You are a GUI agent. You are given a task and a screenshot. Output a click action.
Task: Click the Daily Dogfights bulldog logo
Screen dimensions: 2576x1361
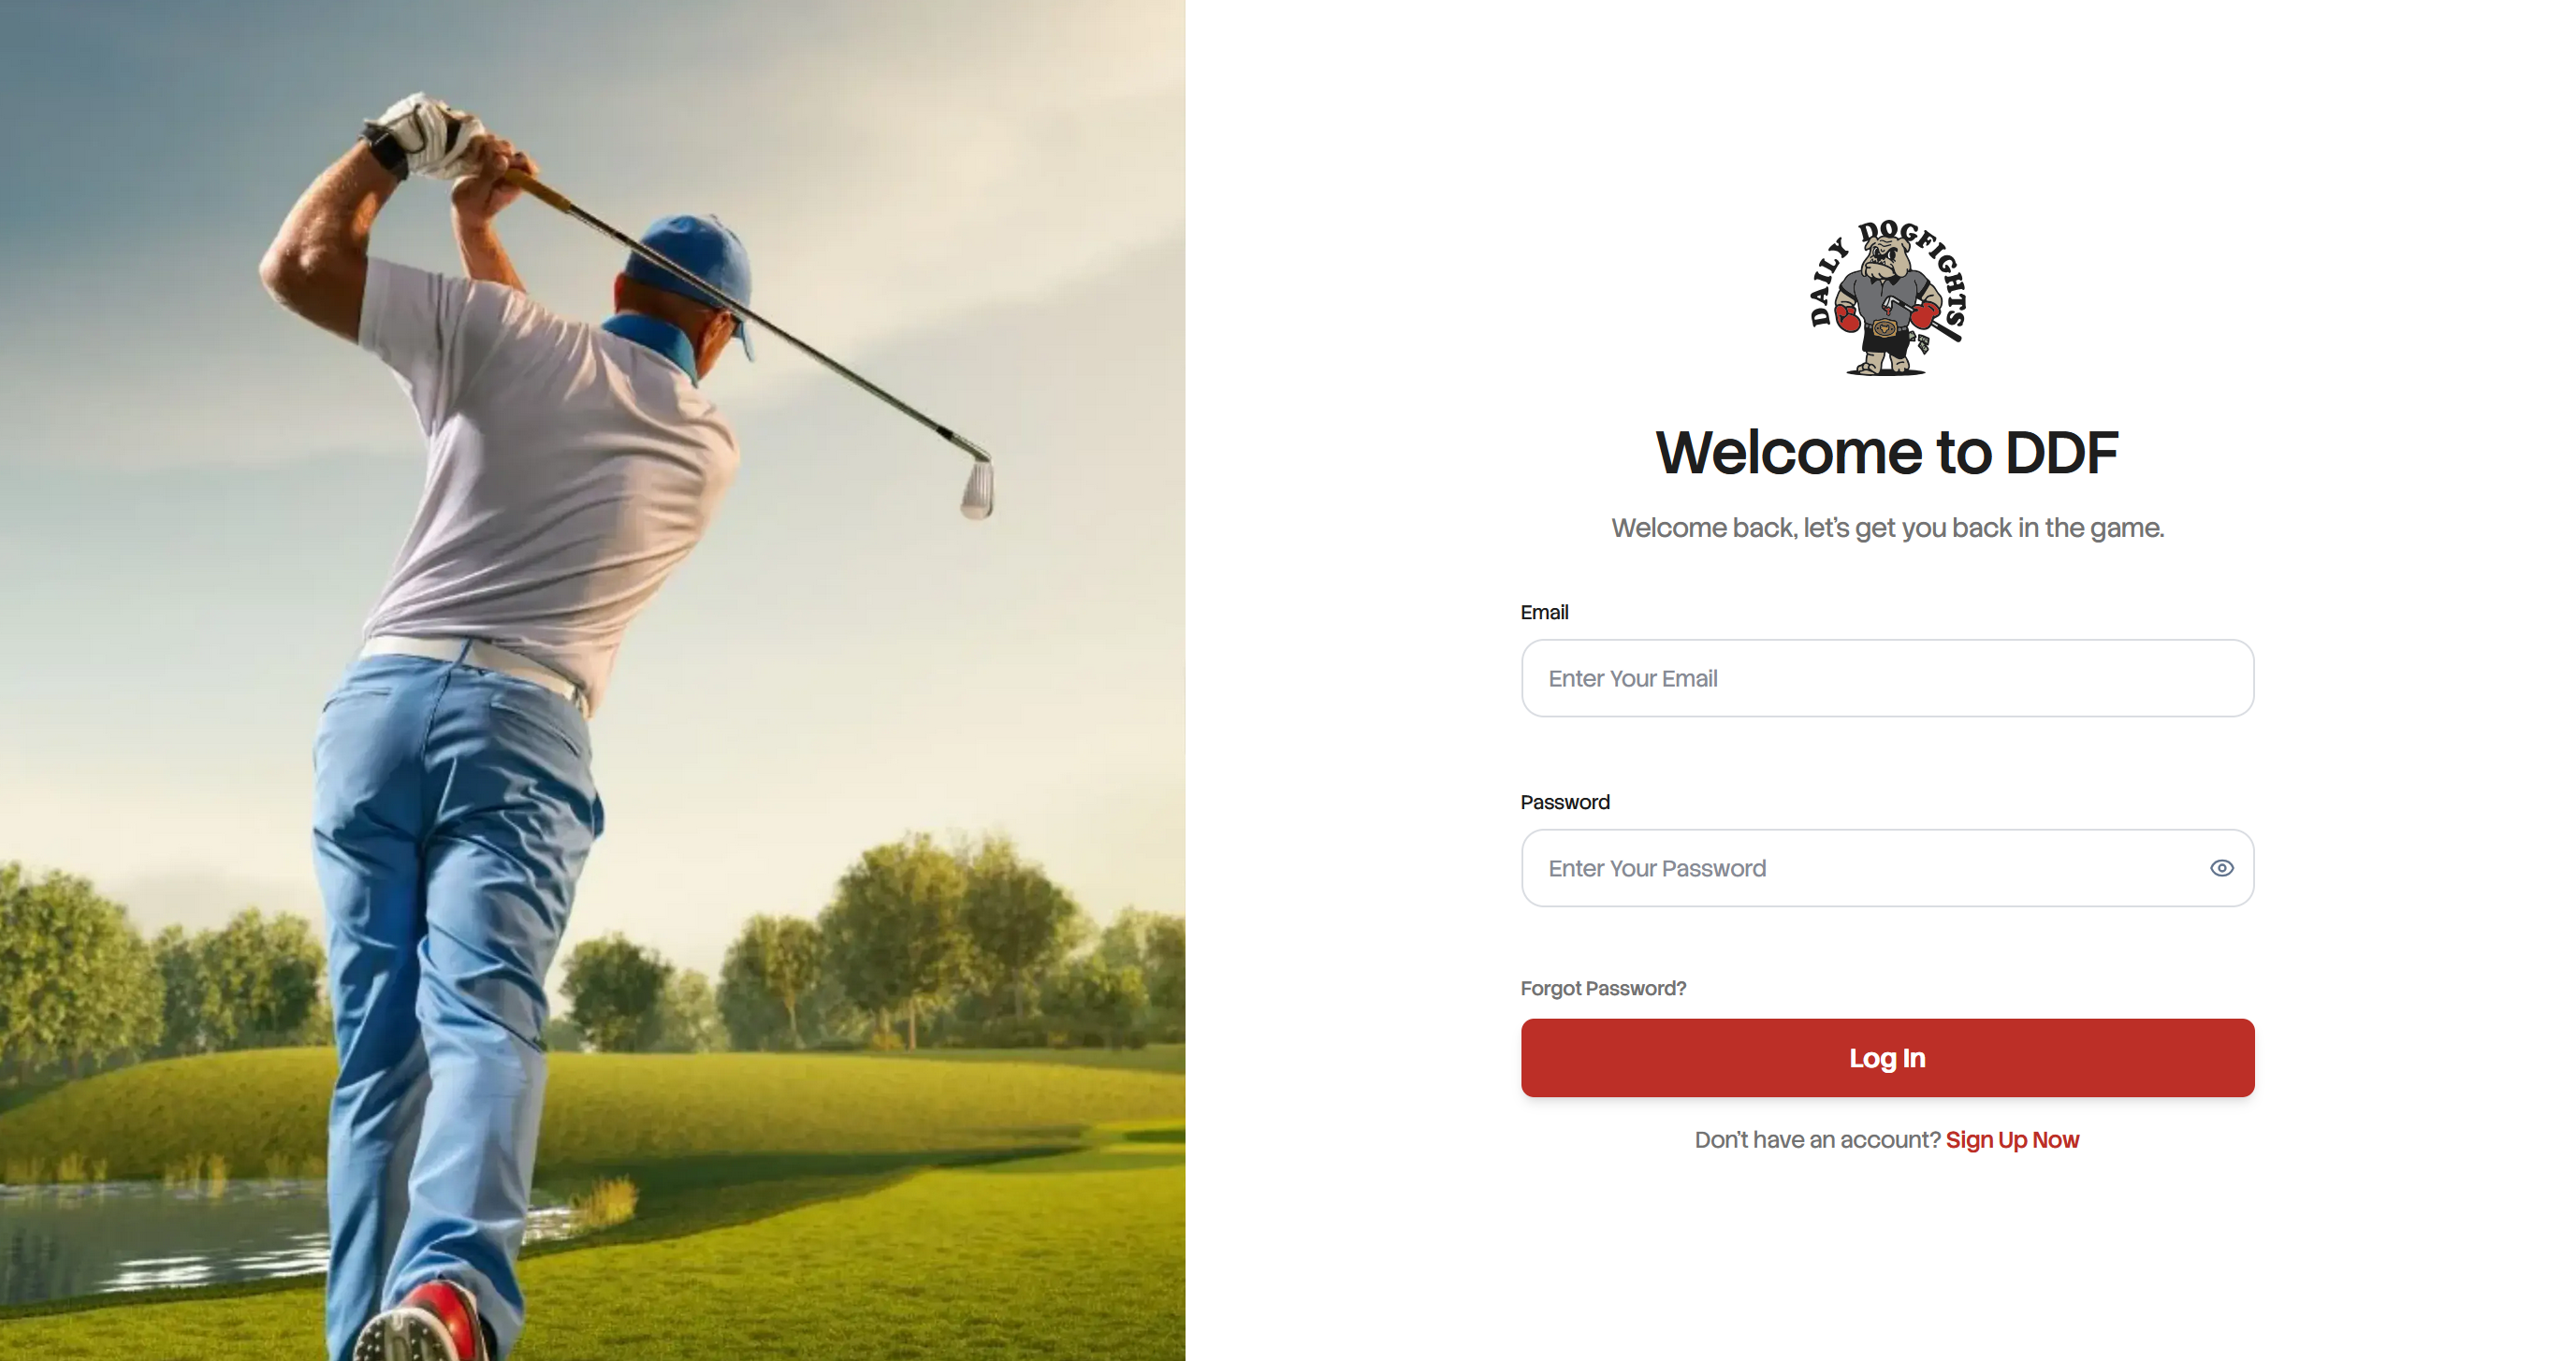(1887, 297)
